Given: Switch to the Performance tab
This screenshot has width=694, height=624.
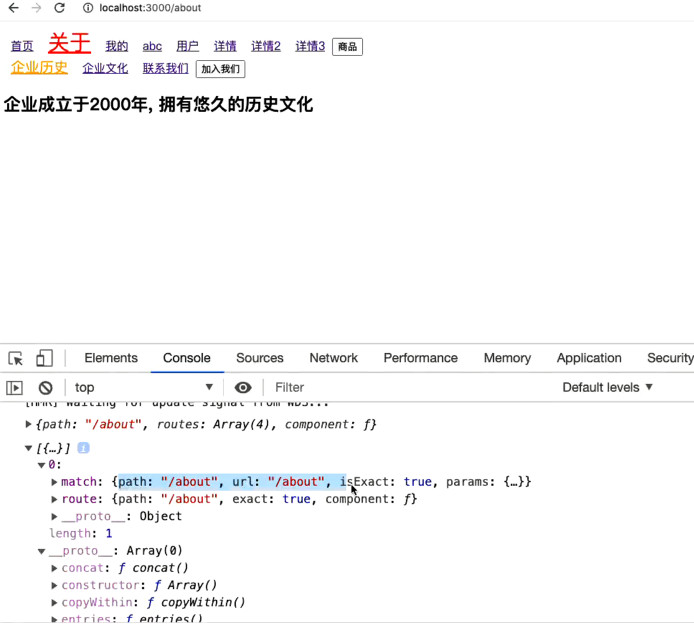Looking at the screenshot, I should point(420,358).
